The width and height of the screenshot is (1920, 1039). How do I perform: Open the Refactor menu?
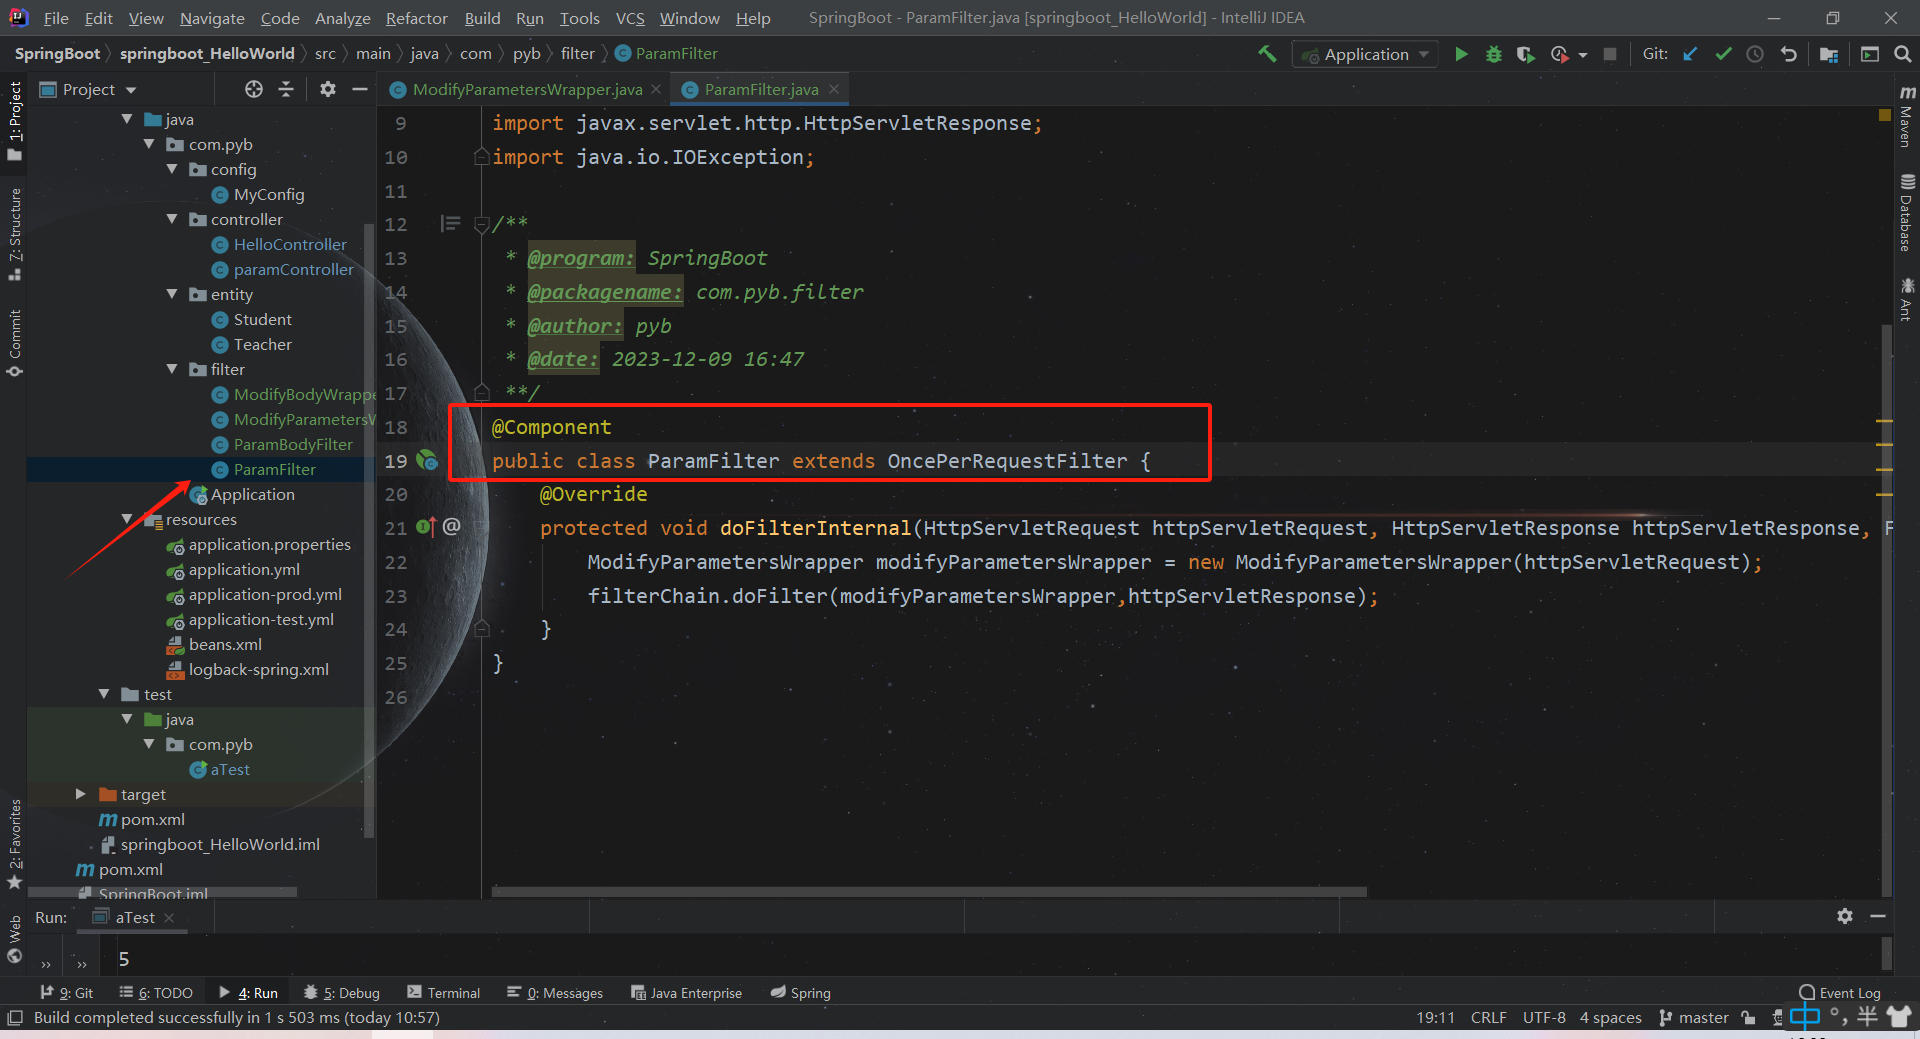tap(416, 18)
